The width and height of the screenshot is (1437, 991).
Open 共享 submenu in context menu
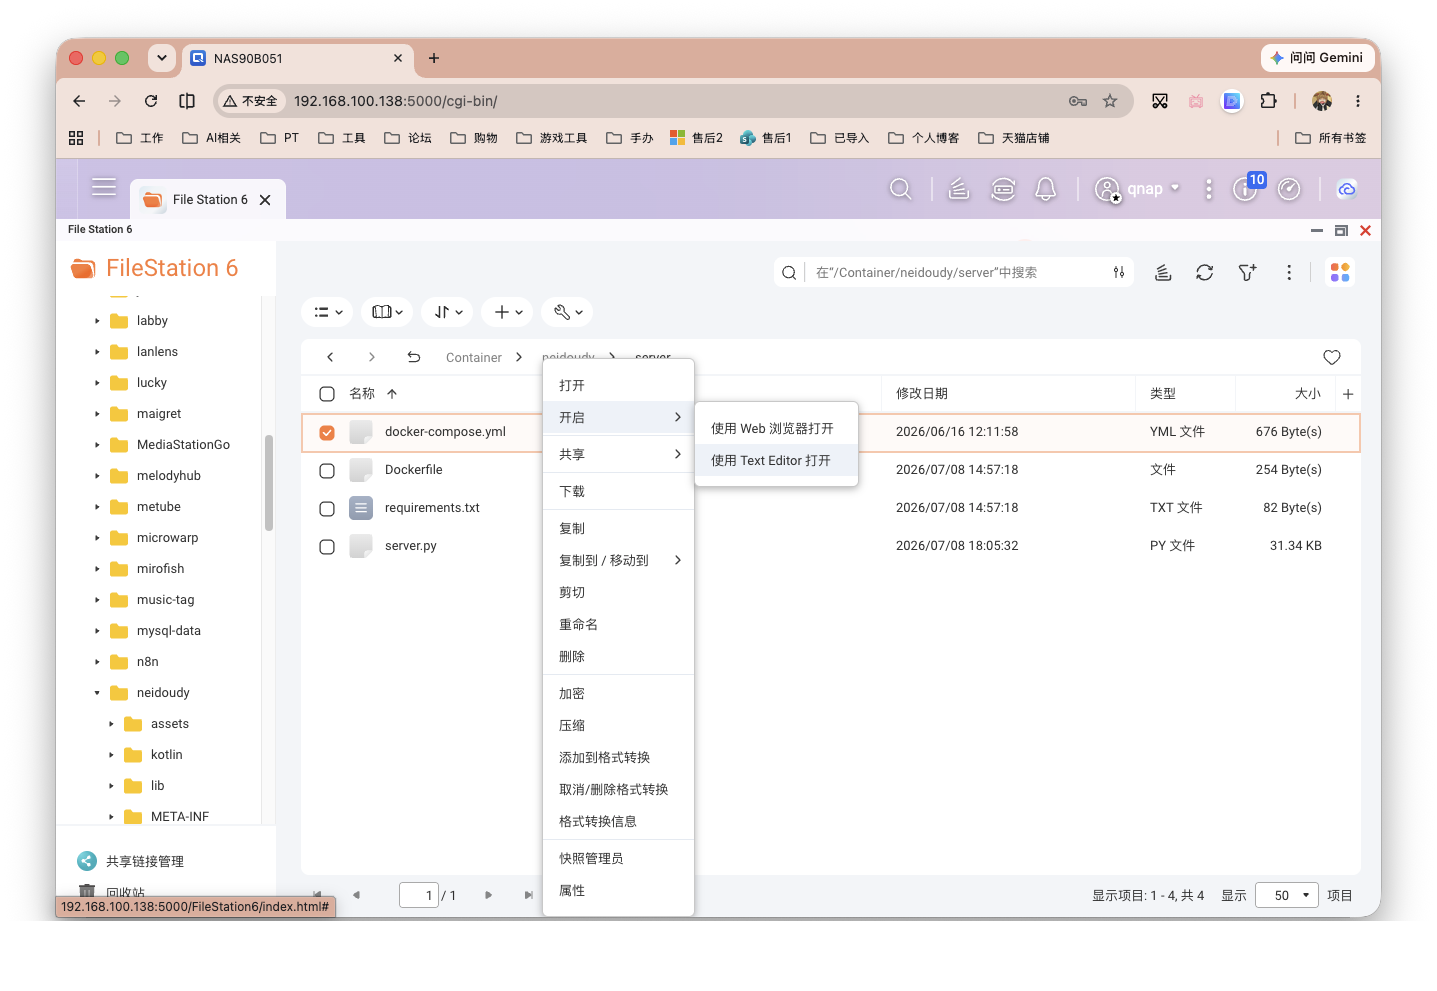point(618,455)
